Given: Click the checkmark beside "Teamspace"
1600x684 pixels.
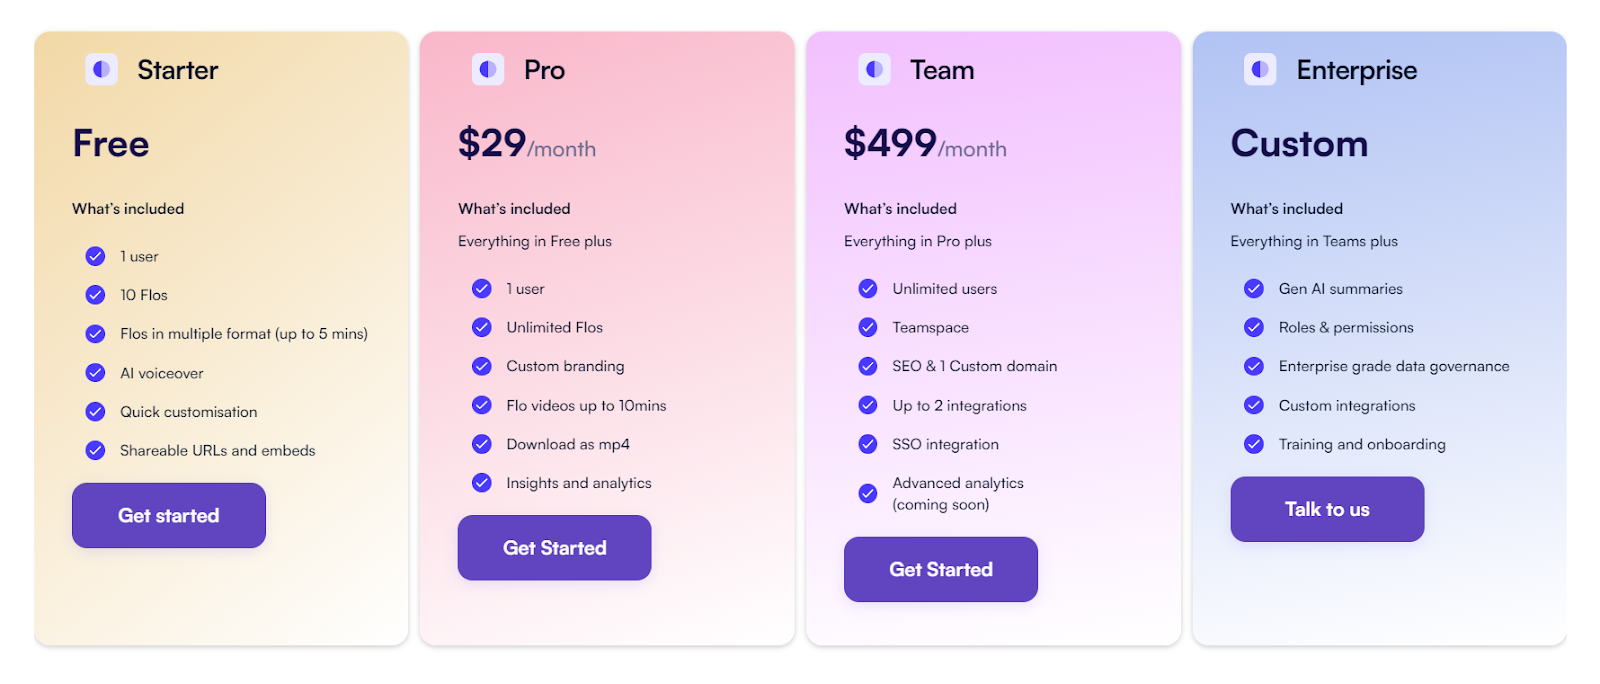Looking at the screenshot, I should point(867,327).
